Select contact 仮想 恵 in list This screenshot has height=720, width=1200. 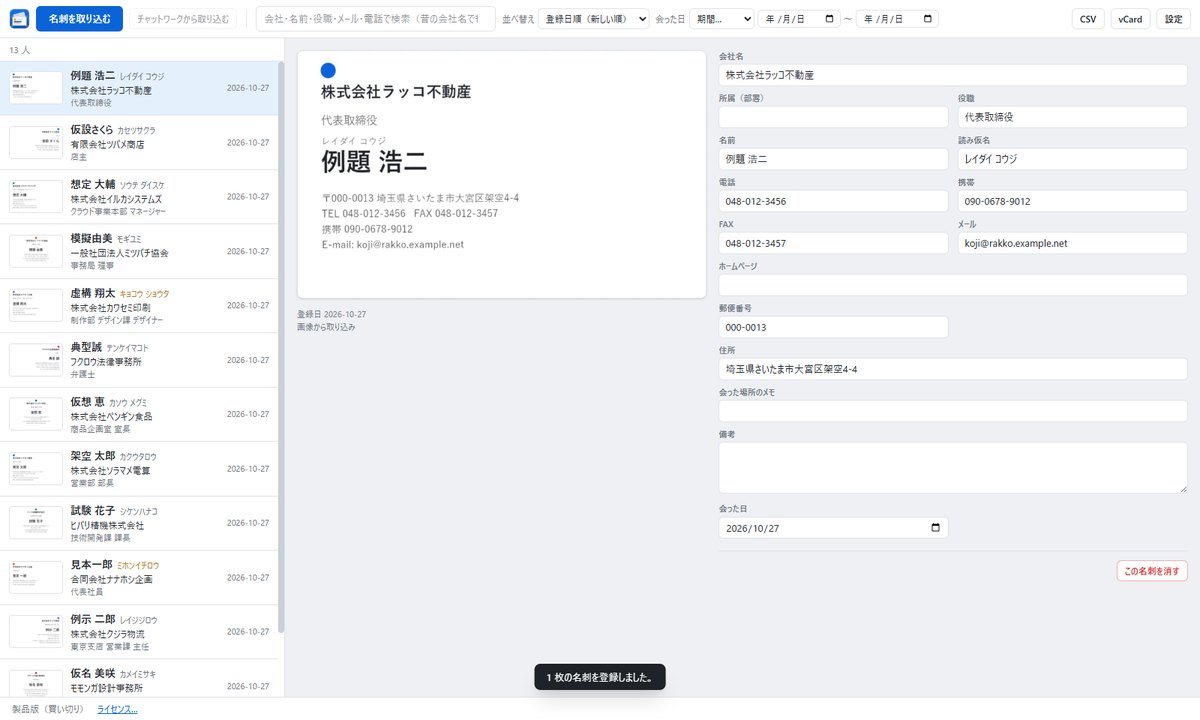[139, 414]
